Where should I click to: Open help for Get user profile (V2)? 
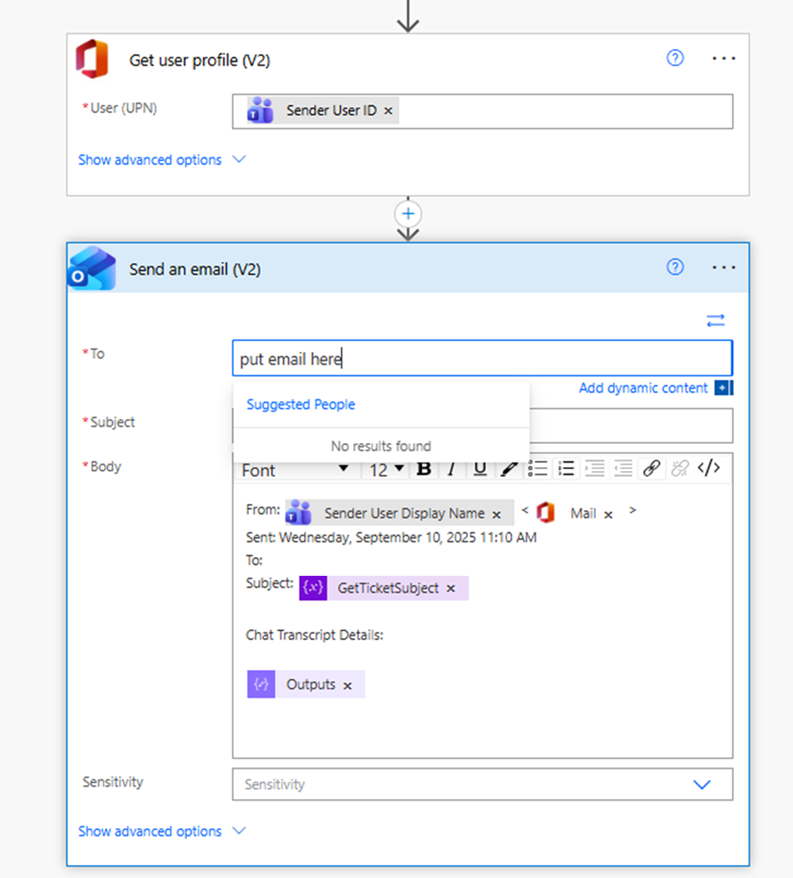(675, 58)
